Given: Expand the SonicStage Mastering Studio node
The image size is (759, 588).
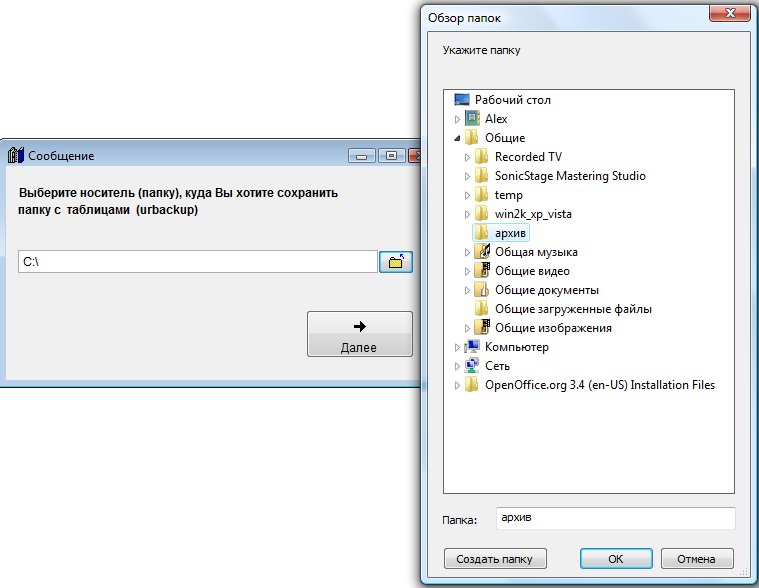Looking at the screenshot, I should pos(467,176).
